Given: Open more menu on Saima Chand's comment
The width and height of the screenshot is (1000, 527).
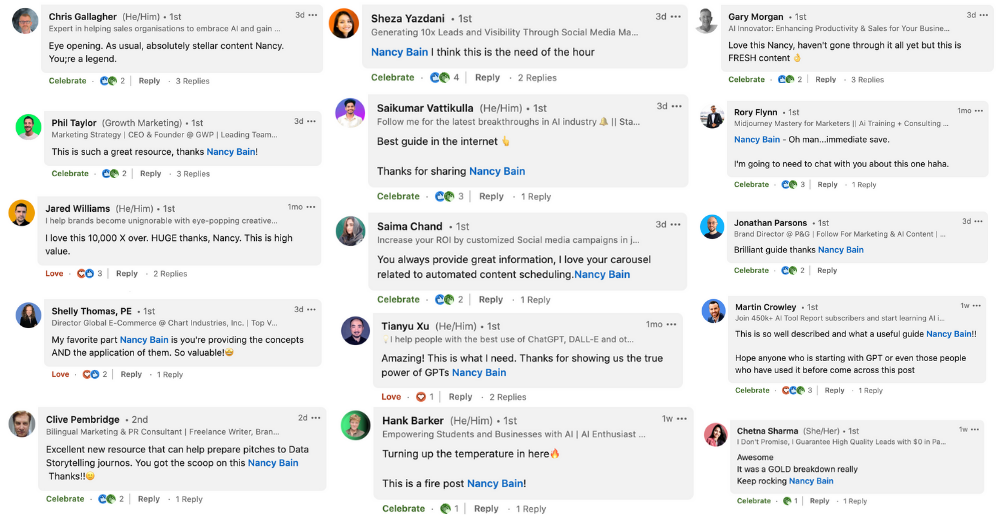Looking at the screenshot, I should click(675, 225).
